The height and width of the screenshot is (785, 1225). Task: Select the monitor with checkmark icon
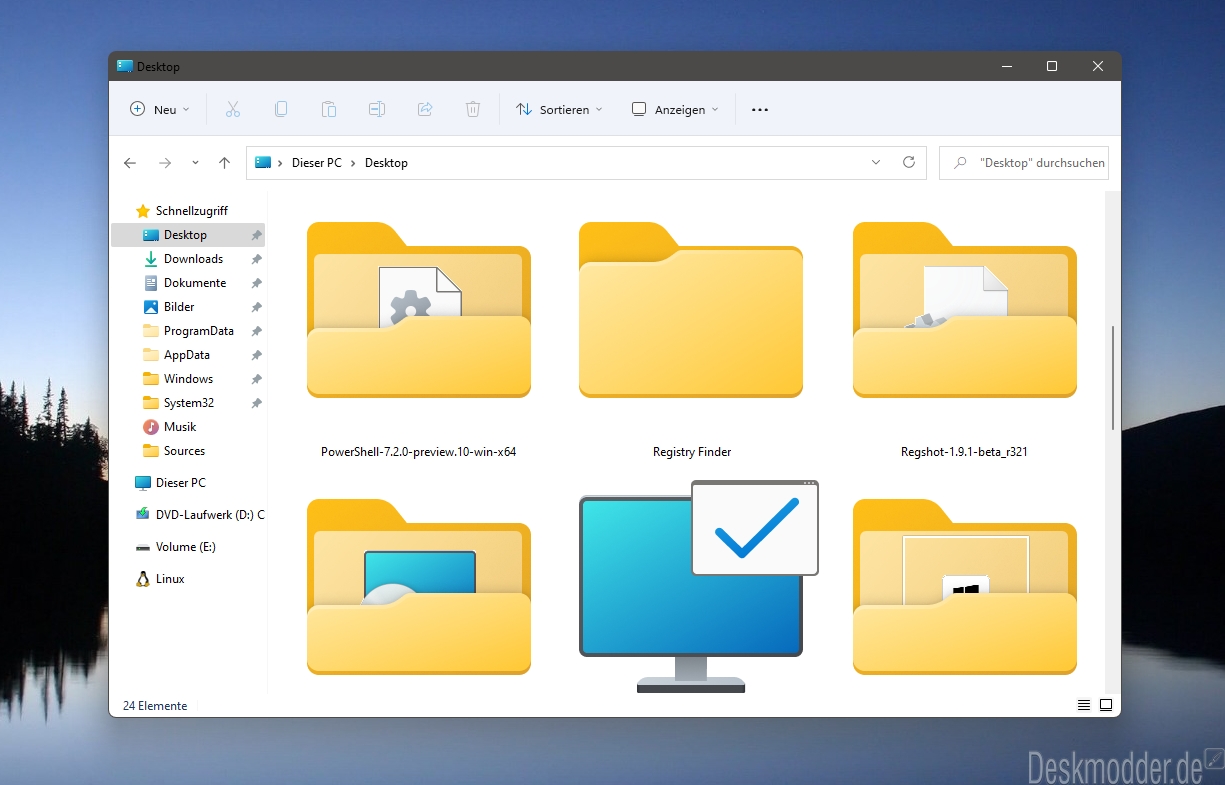pos(699,586)
